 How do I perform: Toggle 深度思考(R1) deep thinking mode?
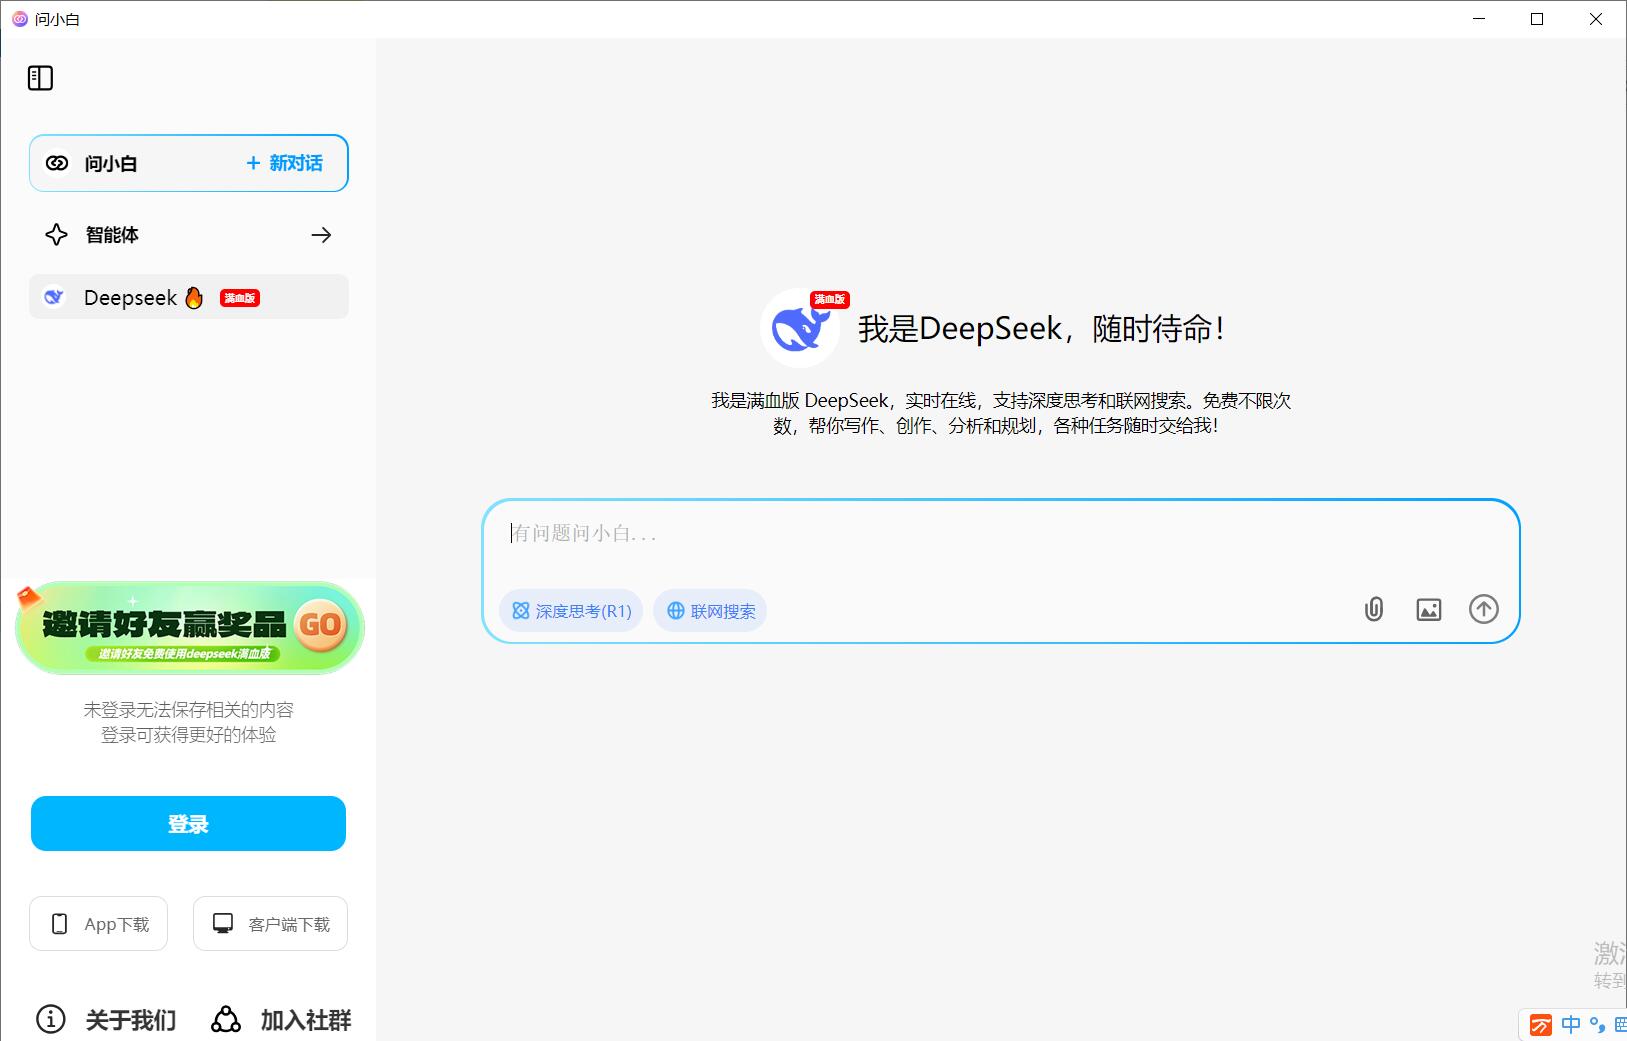pyautogui.click(x=571, y=611)
